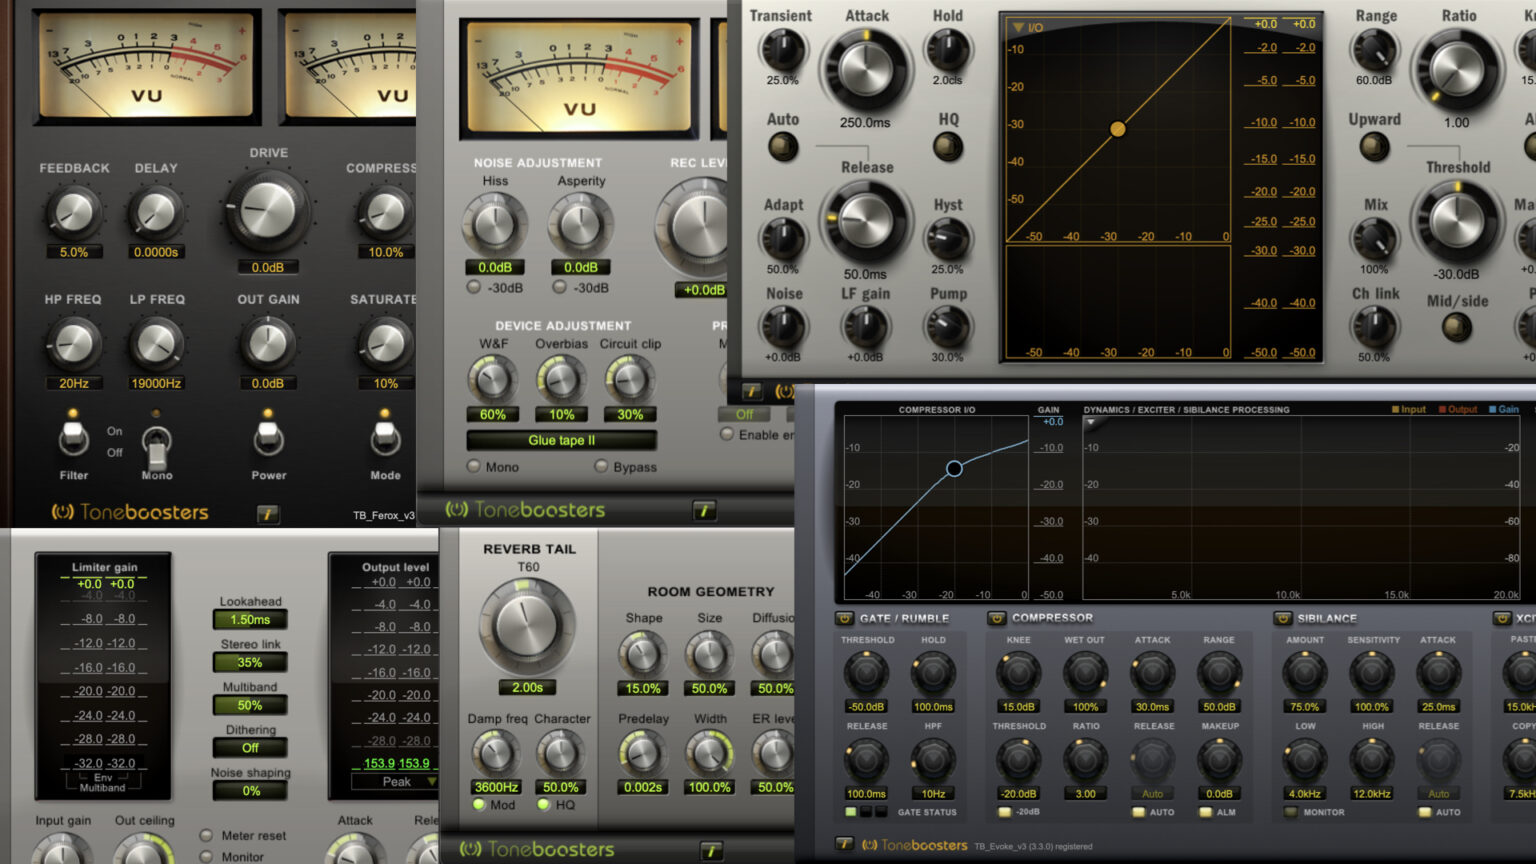Click the info icon in the Evoke plugin footer

coord(843,845)
